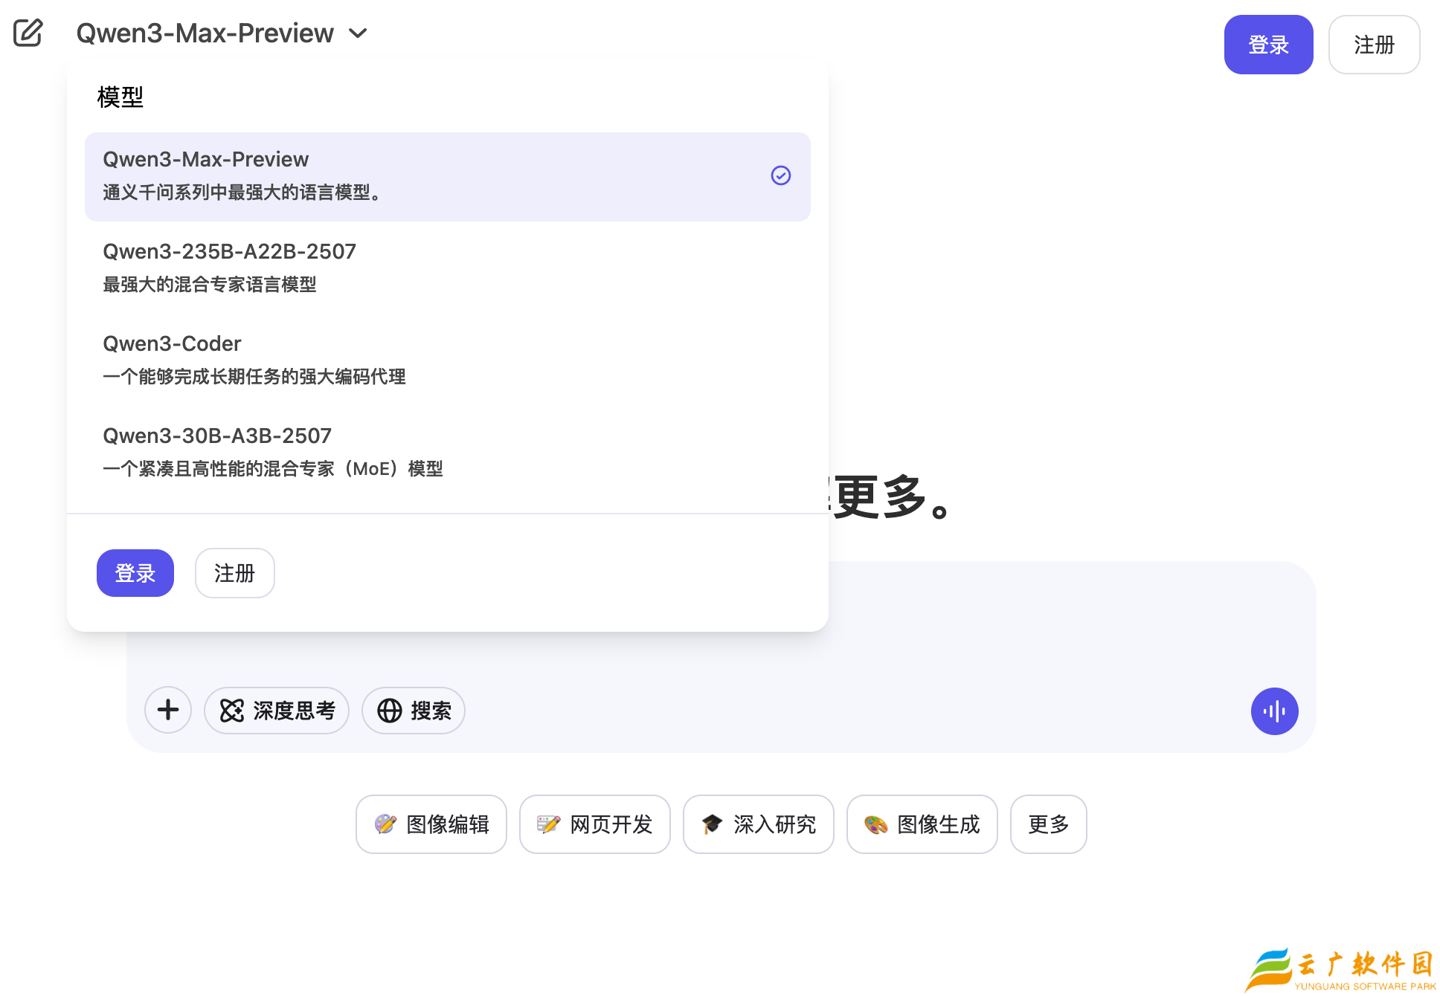Toggle 深度思考 deep thinking mode
Image resolution: width=1440 pixels, height=996 pixels.
pos(277,710)
